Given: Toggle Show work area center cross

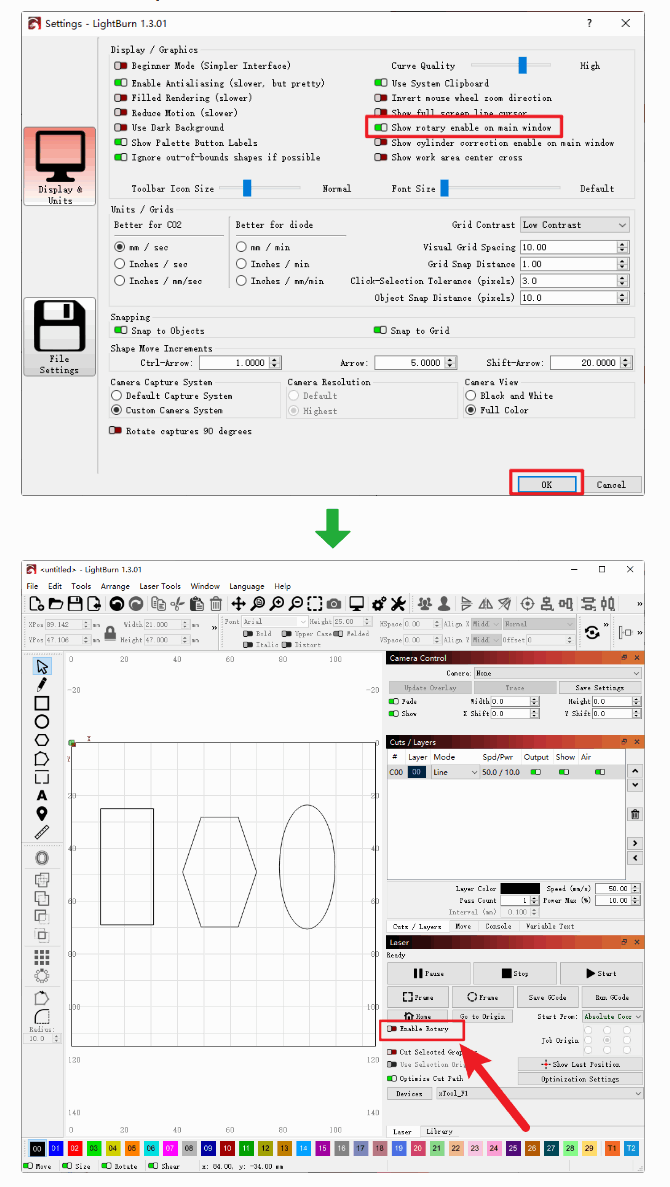Looking at the screenshot, I should 381,157.
